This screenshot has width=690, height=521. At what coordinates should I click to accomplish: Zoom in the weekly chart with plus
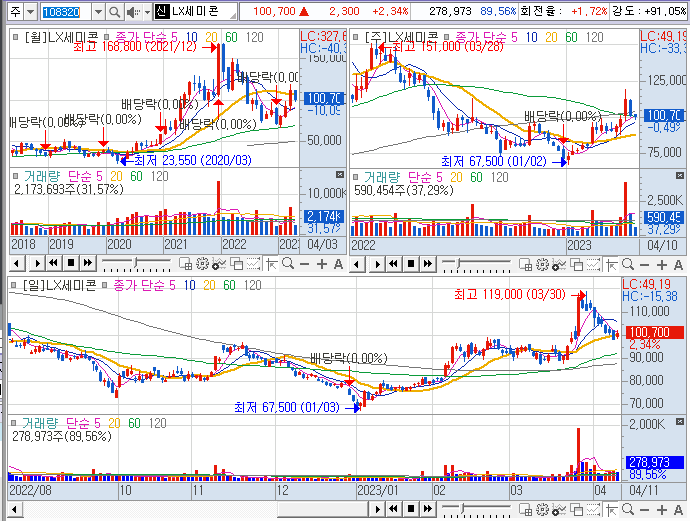662,264
